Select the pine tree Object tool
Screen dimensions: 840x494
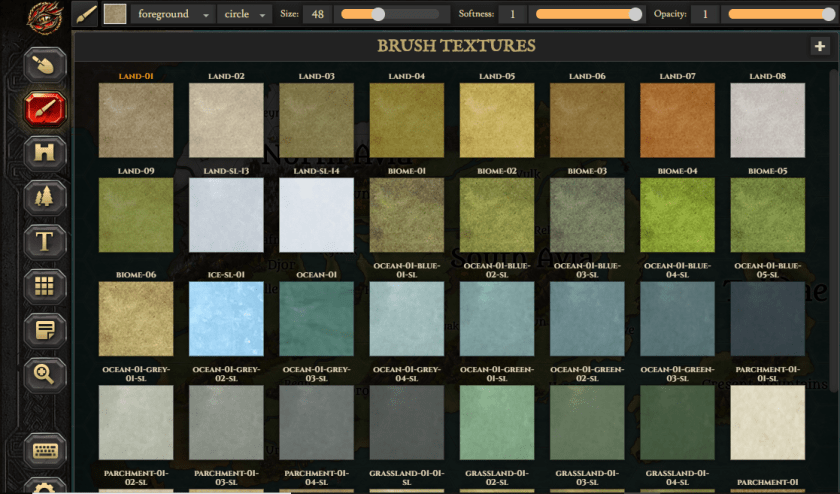point(45,197)
